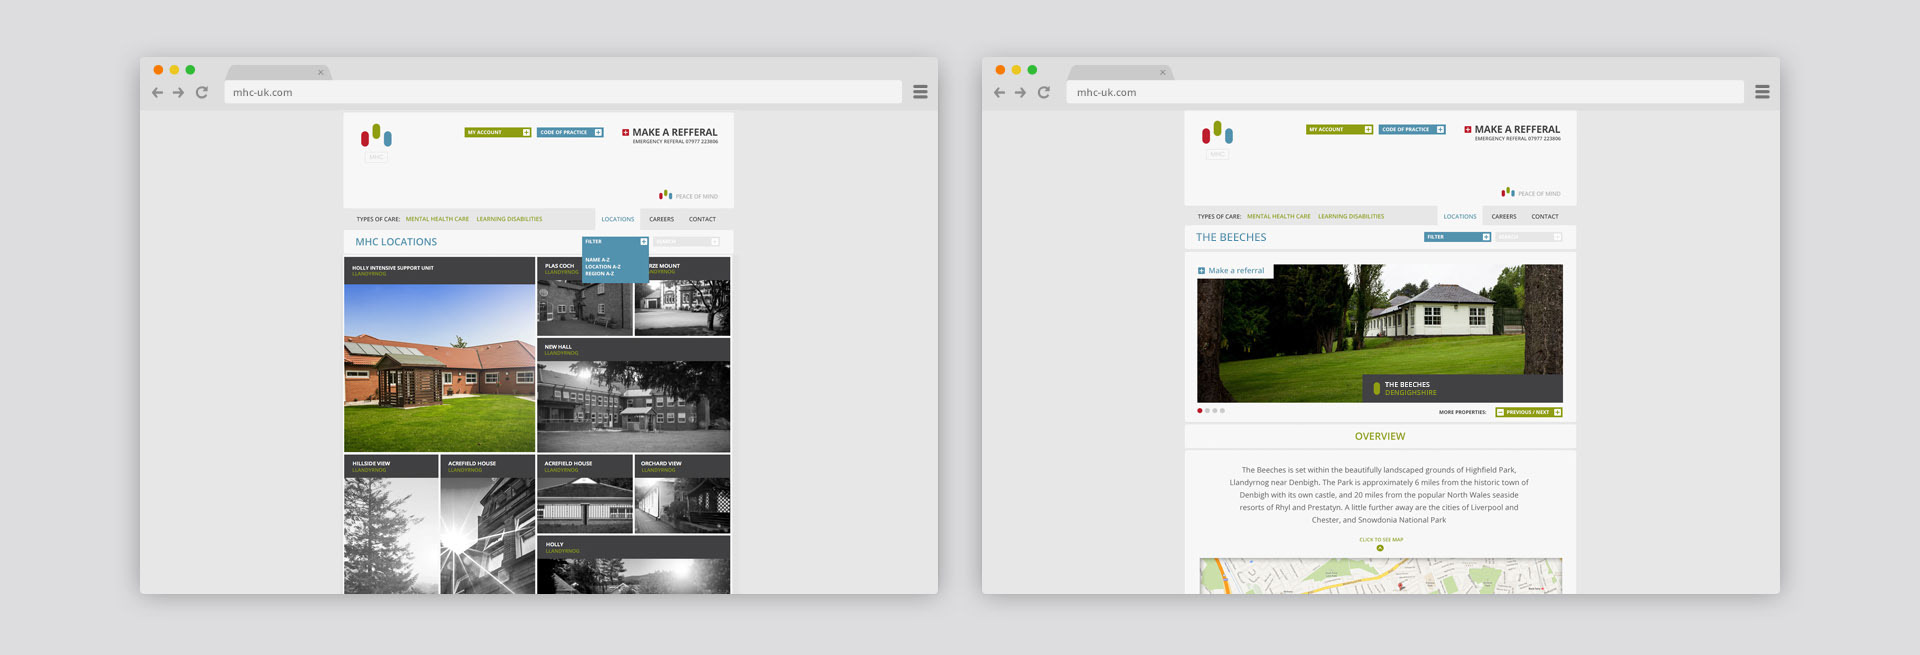This screenshot has height=655, width=1920.
Task: Select the first red slideshow dot
Action: coord(1200,411)
